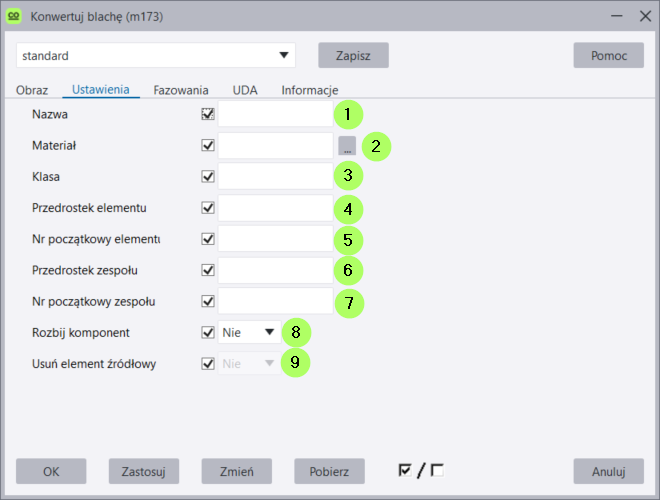Toggle the Rozbij komponent checkbox
Screen dimensions: 660x500
(208, 332)
